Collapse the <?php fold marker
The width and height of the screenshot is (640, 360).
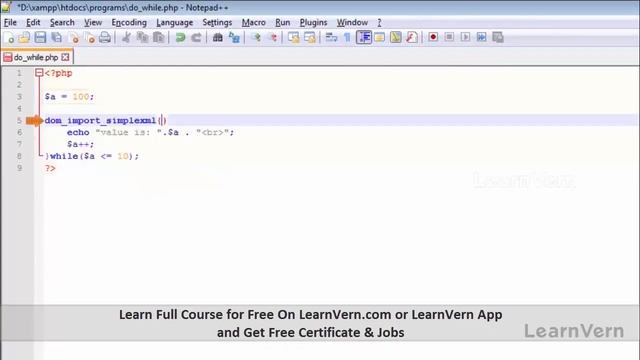point(39,73)
